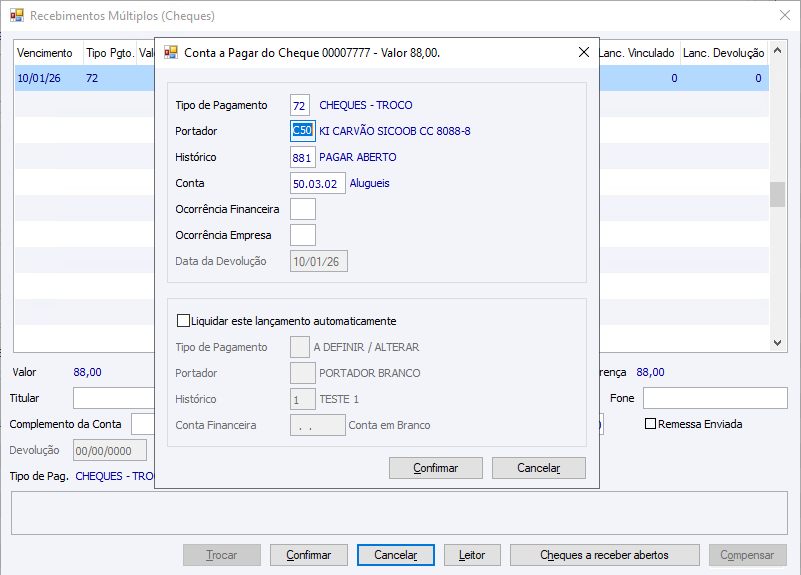Click the Vencimento column header
This screenshot has height=575, width=801.
(x=48, y=53)
